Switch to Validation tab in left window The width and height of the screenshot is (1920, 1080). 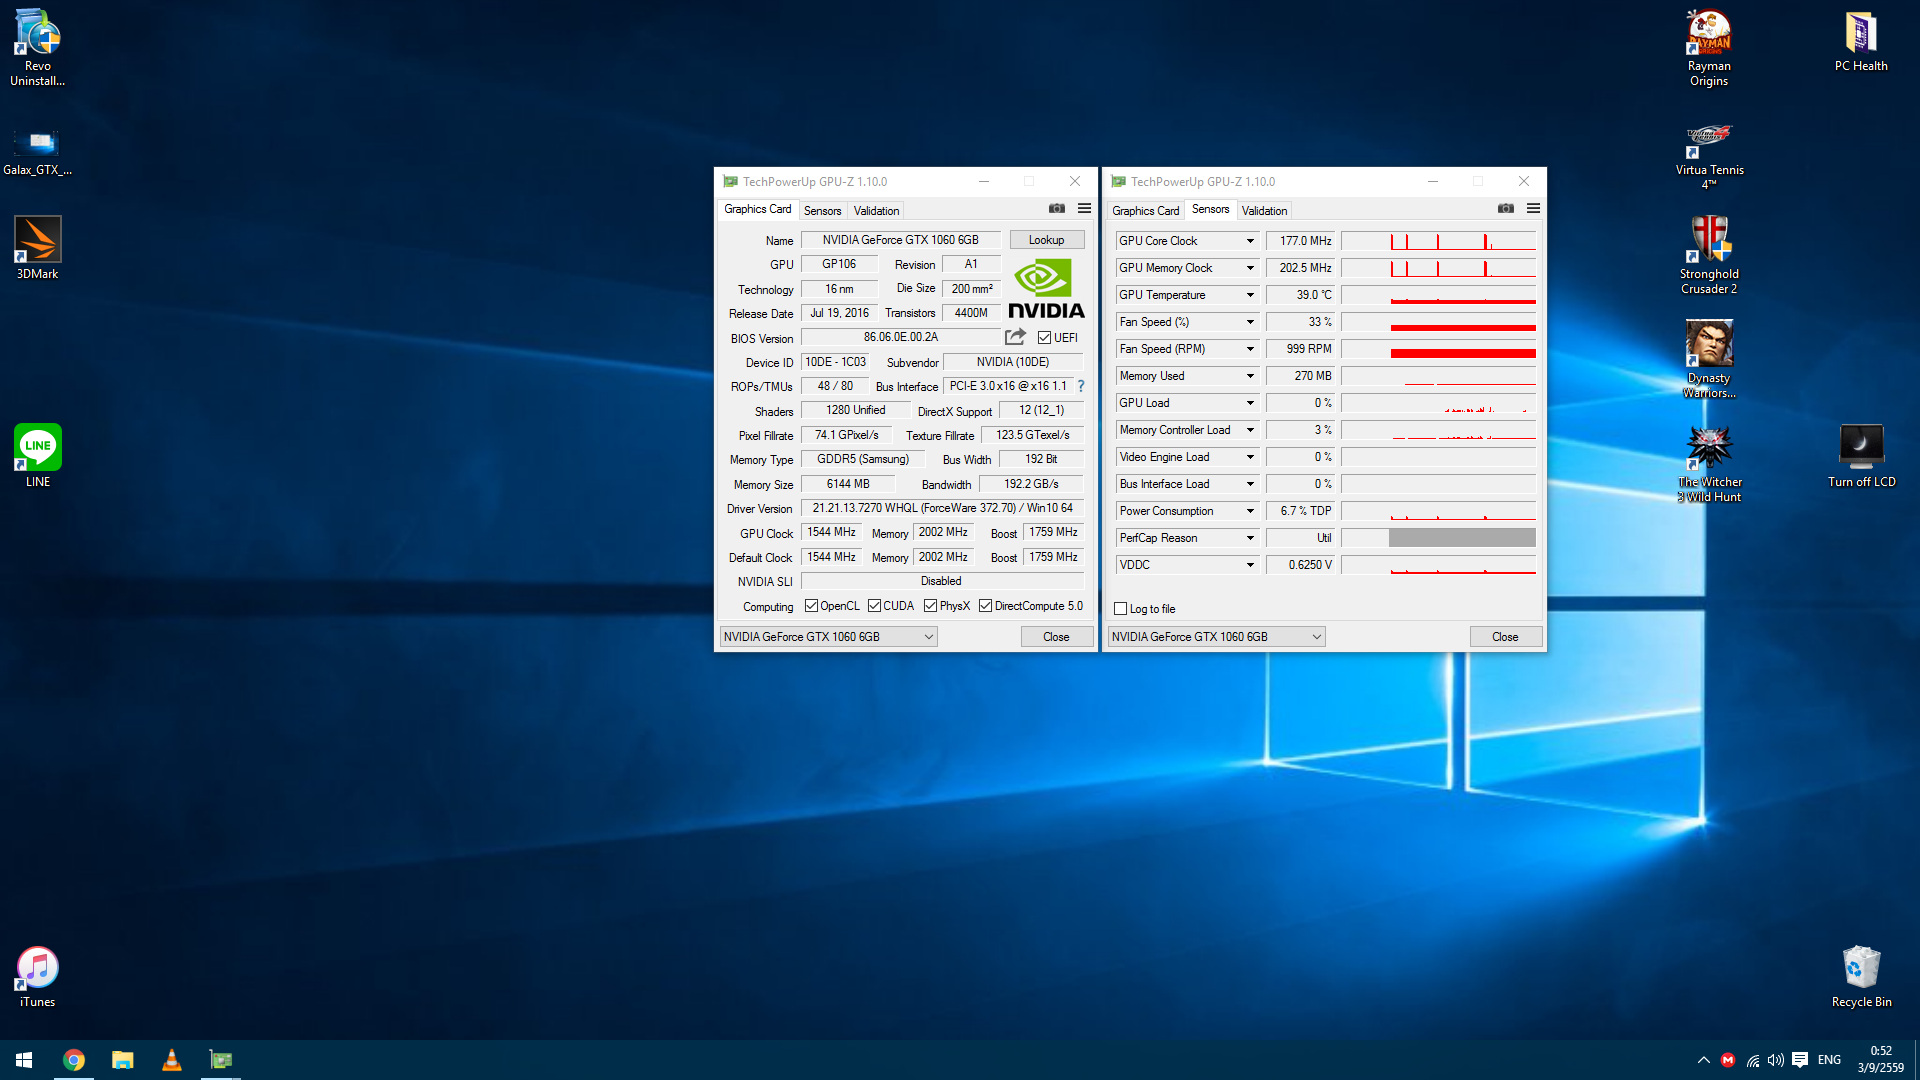click(876, 211)
